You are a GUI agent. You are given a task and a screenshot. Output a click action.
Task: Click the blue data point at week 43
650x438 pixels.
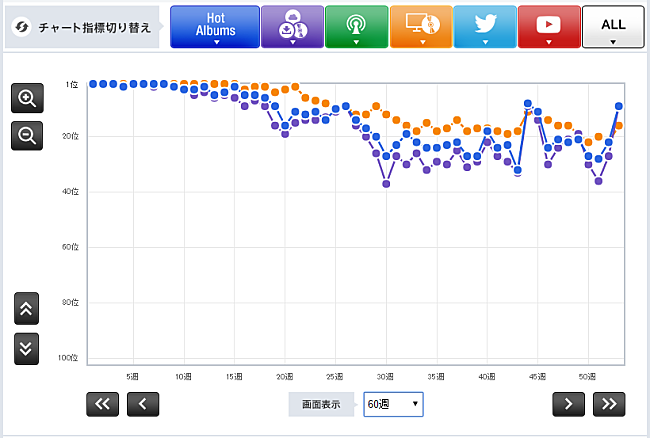pyautogui.click(x=517, y=171)
